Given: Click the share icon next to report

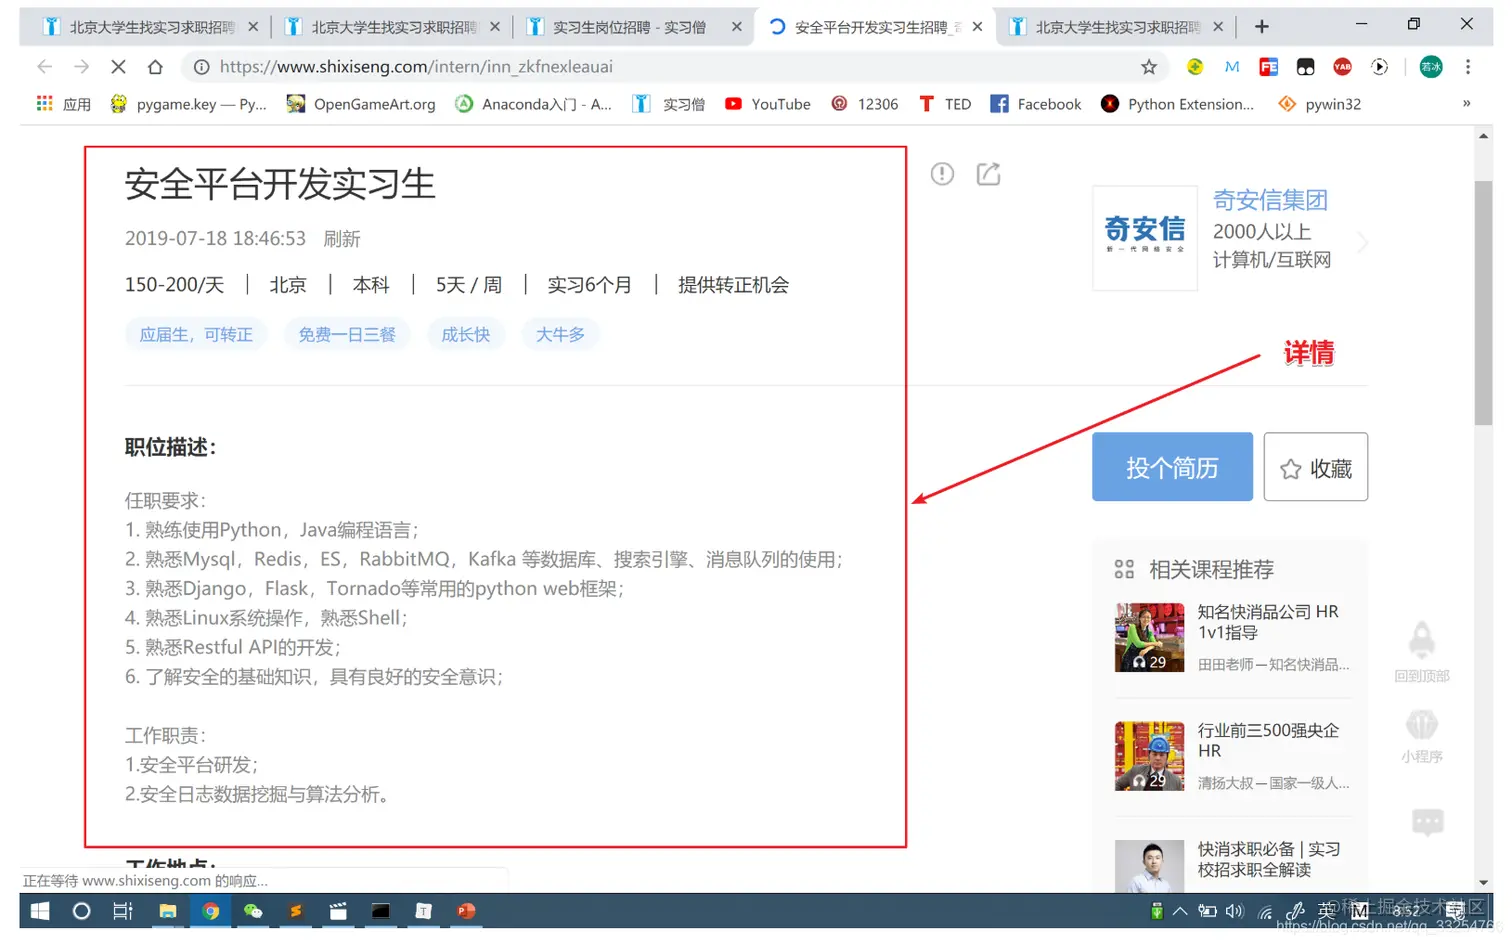Looking at the screenshot, I should point(988,173).
